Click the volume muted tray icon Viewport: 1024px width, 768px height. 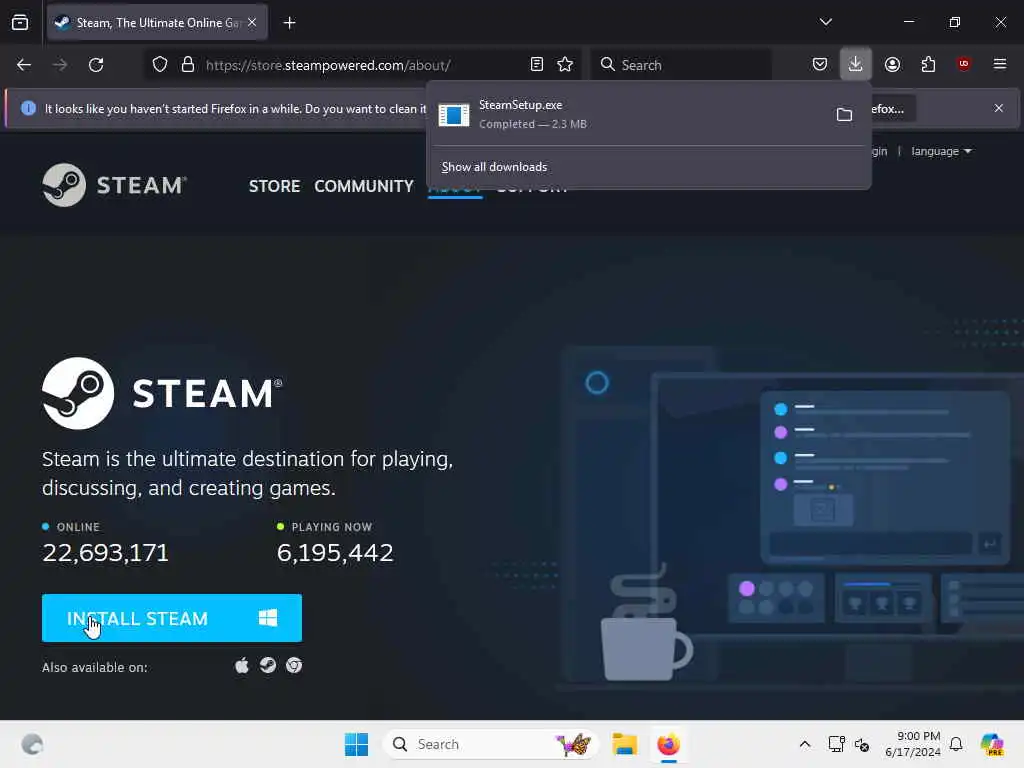862,744
